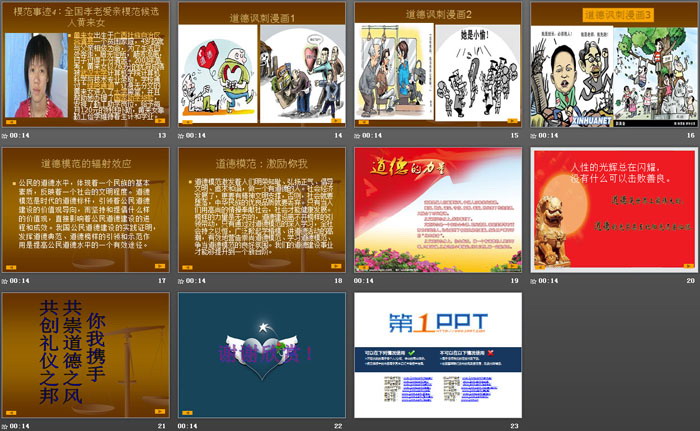Select slide 21 thumbnail 你我携手共崇道德之风
The image size is (700, 431).
point(86,355)
